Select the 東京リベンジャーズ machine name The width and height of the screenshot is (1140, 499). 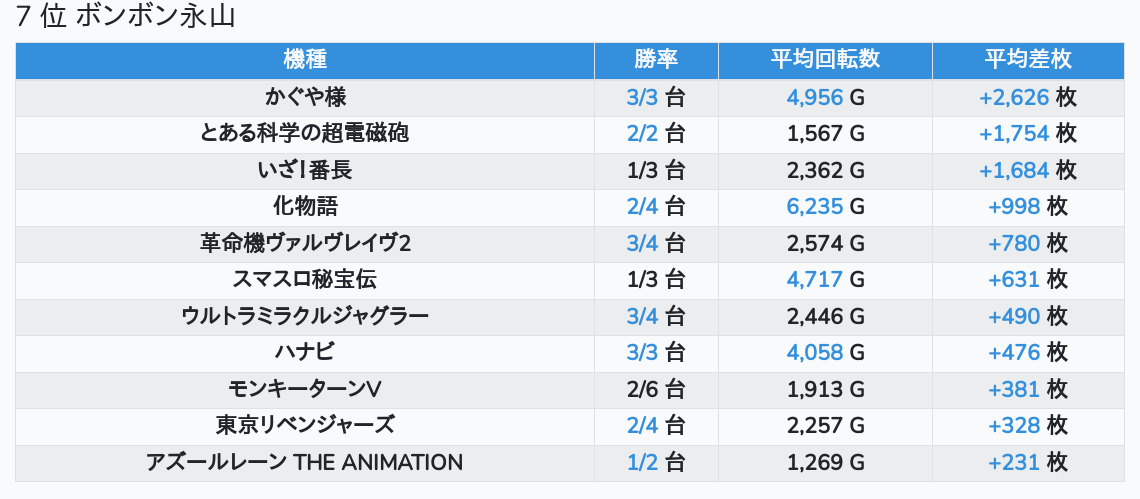click(305, 425)
